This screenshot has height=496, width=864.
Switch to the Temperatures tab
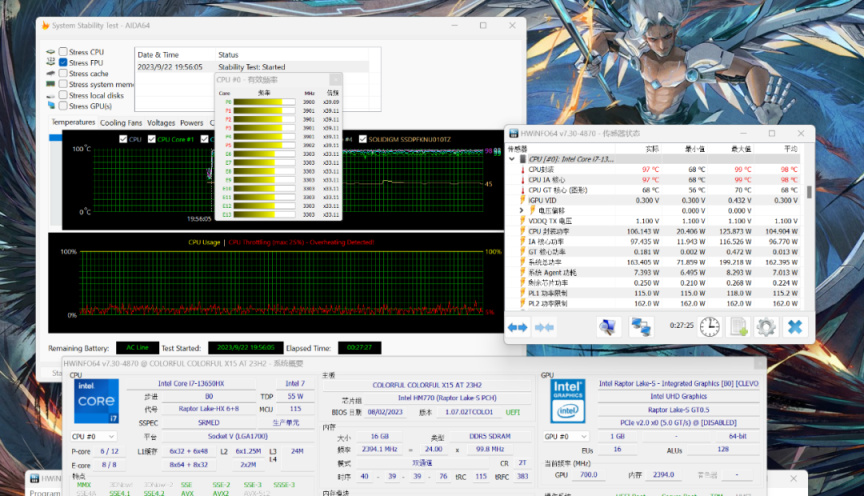(73, 122)
